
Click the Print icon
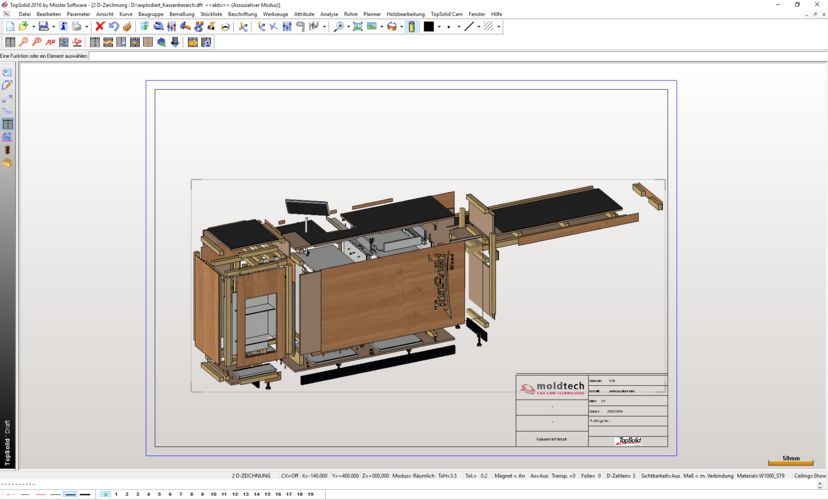(77, 26)
